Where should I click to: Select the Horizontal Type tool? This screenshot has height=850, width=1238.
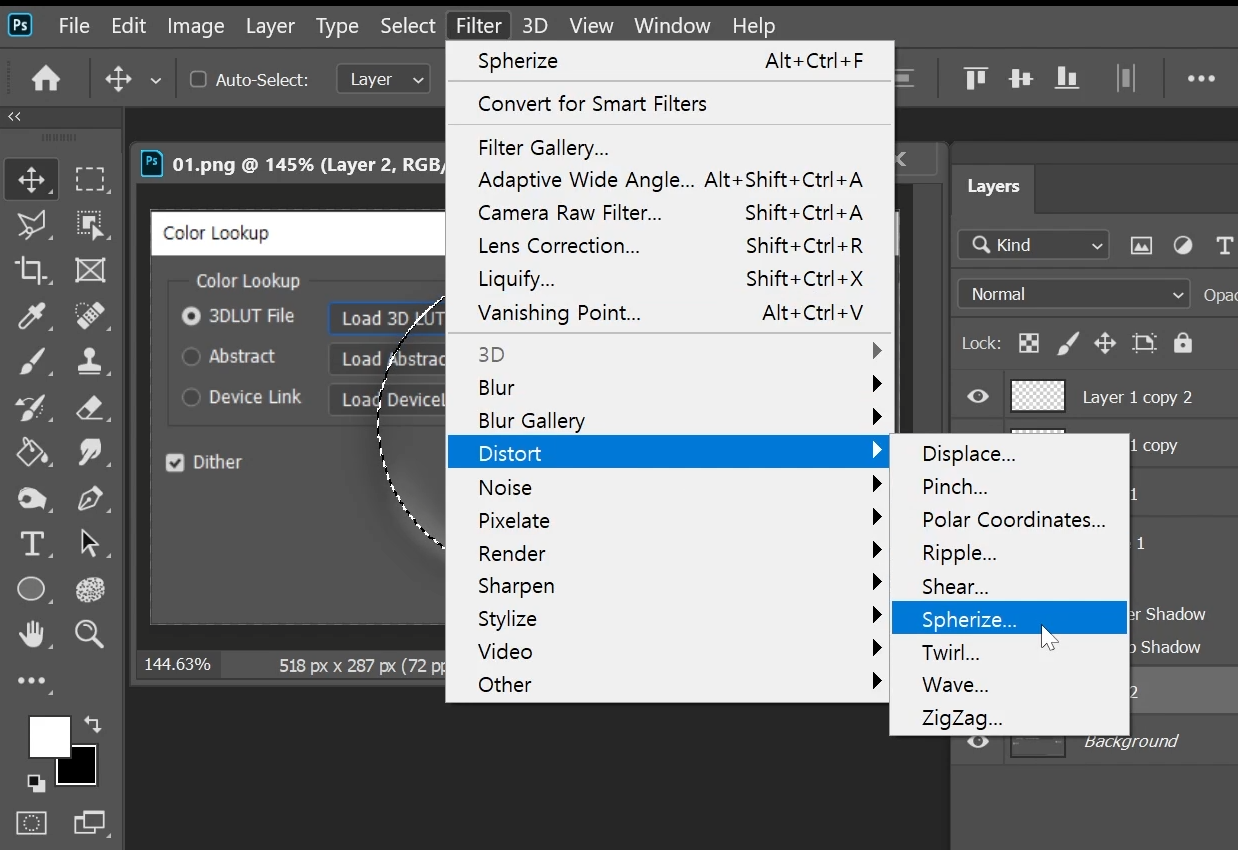31,543
